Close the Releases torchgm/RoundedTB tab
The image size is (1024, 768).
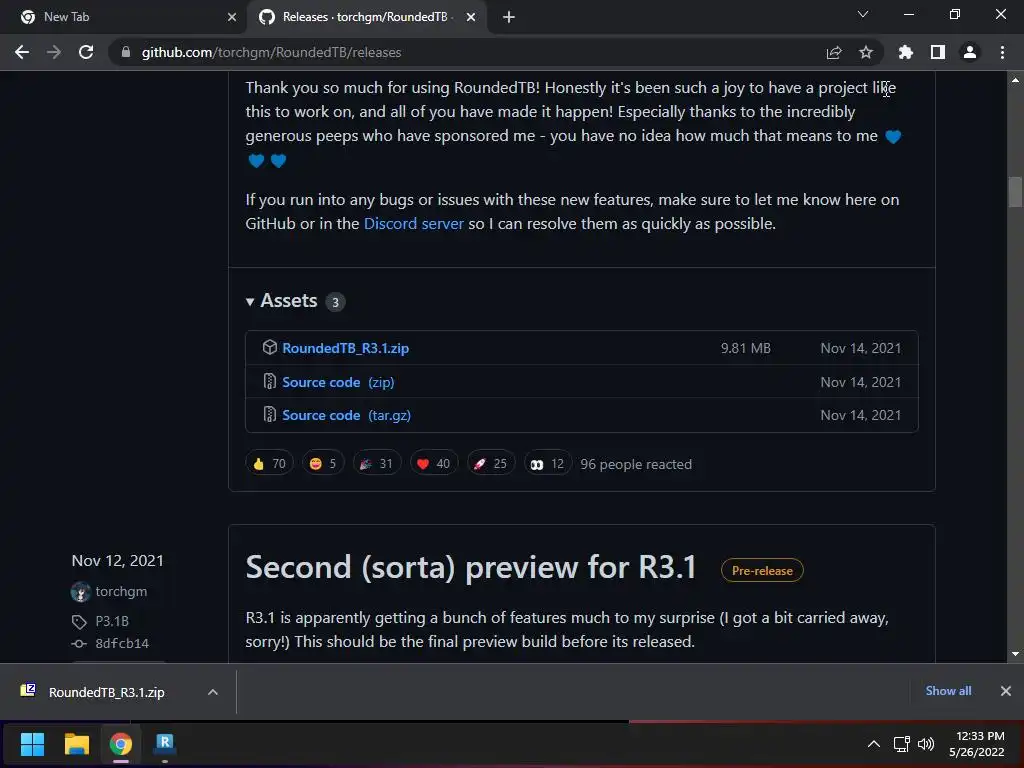(471, 17)
